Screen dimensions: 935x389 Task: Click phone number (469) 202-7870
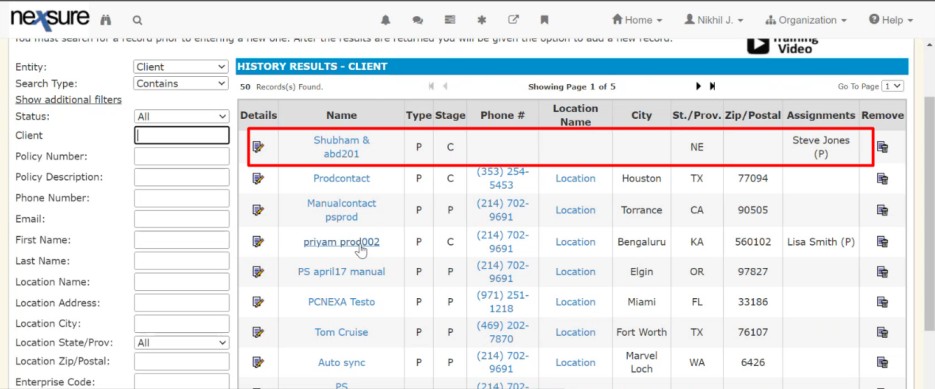[x=502, y=332]
